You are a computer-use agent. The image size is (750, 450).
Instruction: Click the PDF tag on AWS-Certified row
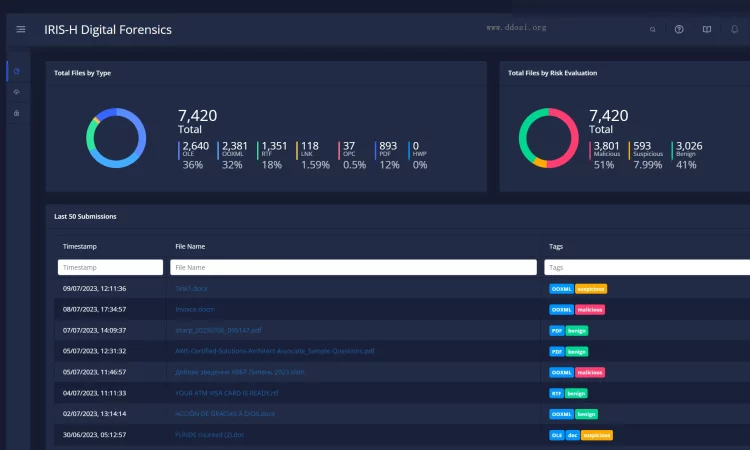click(557, 352)
